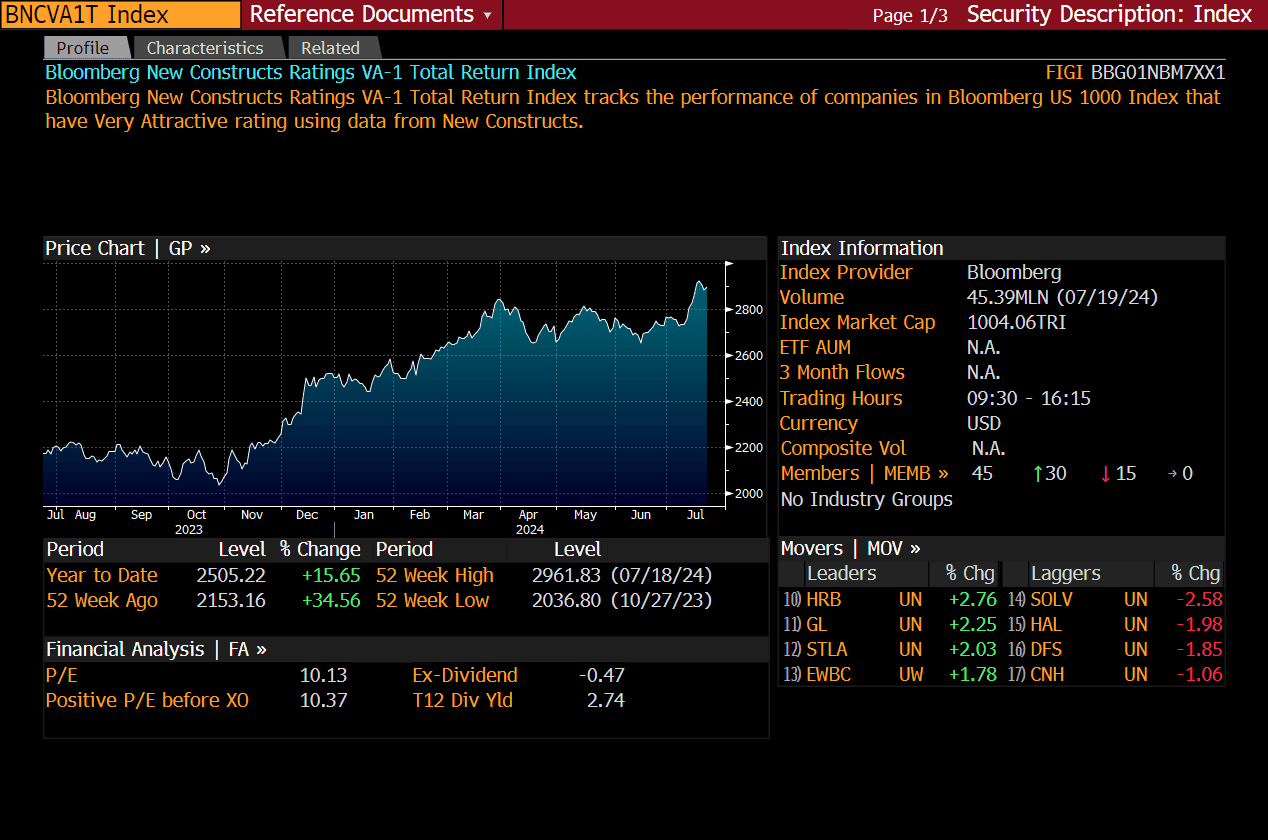Select leader GL in Movers
The width and height of the screenshot is (1268, 840).
tap(817, 624)
